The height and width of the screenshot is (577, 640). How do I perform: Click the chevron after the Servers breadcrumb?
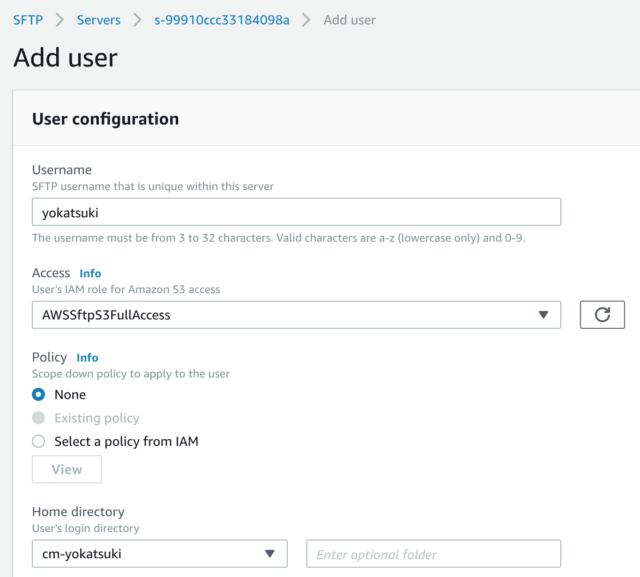point(138,20)
